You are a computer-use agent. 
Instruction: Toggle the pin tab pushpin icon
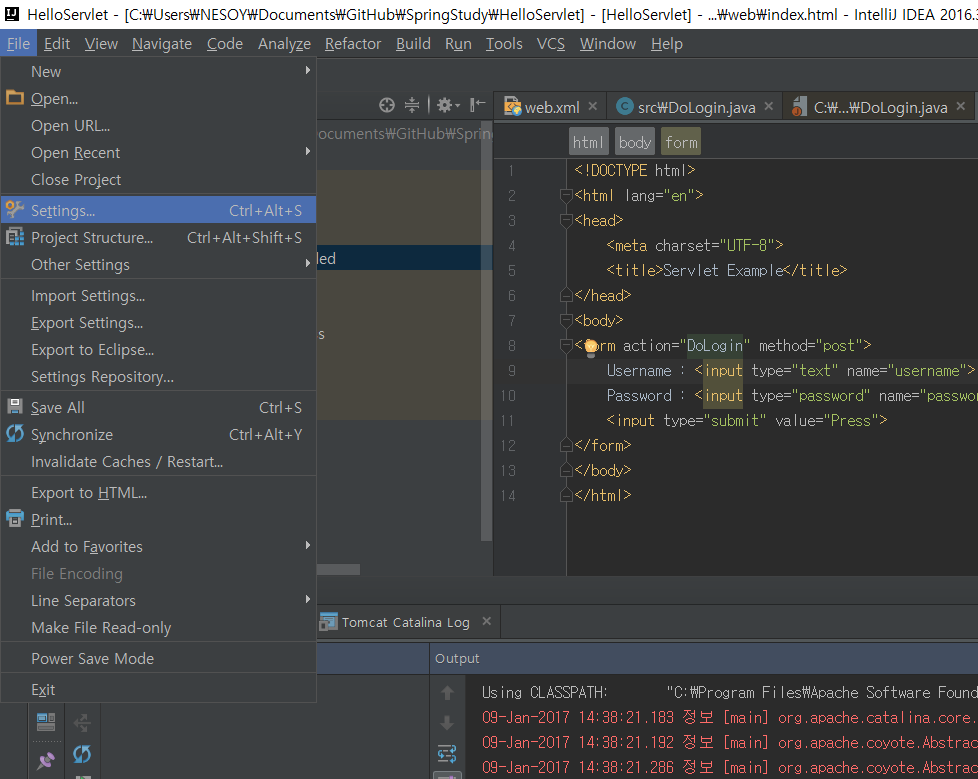coord(46,760)
